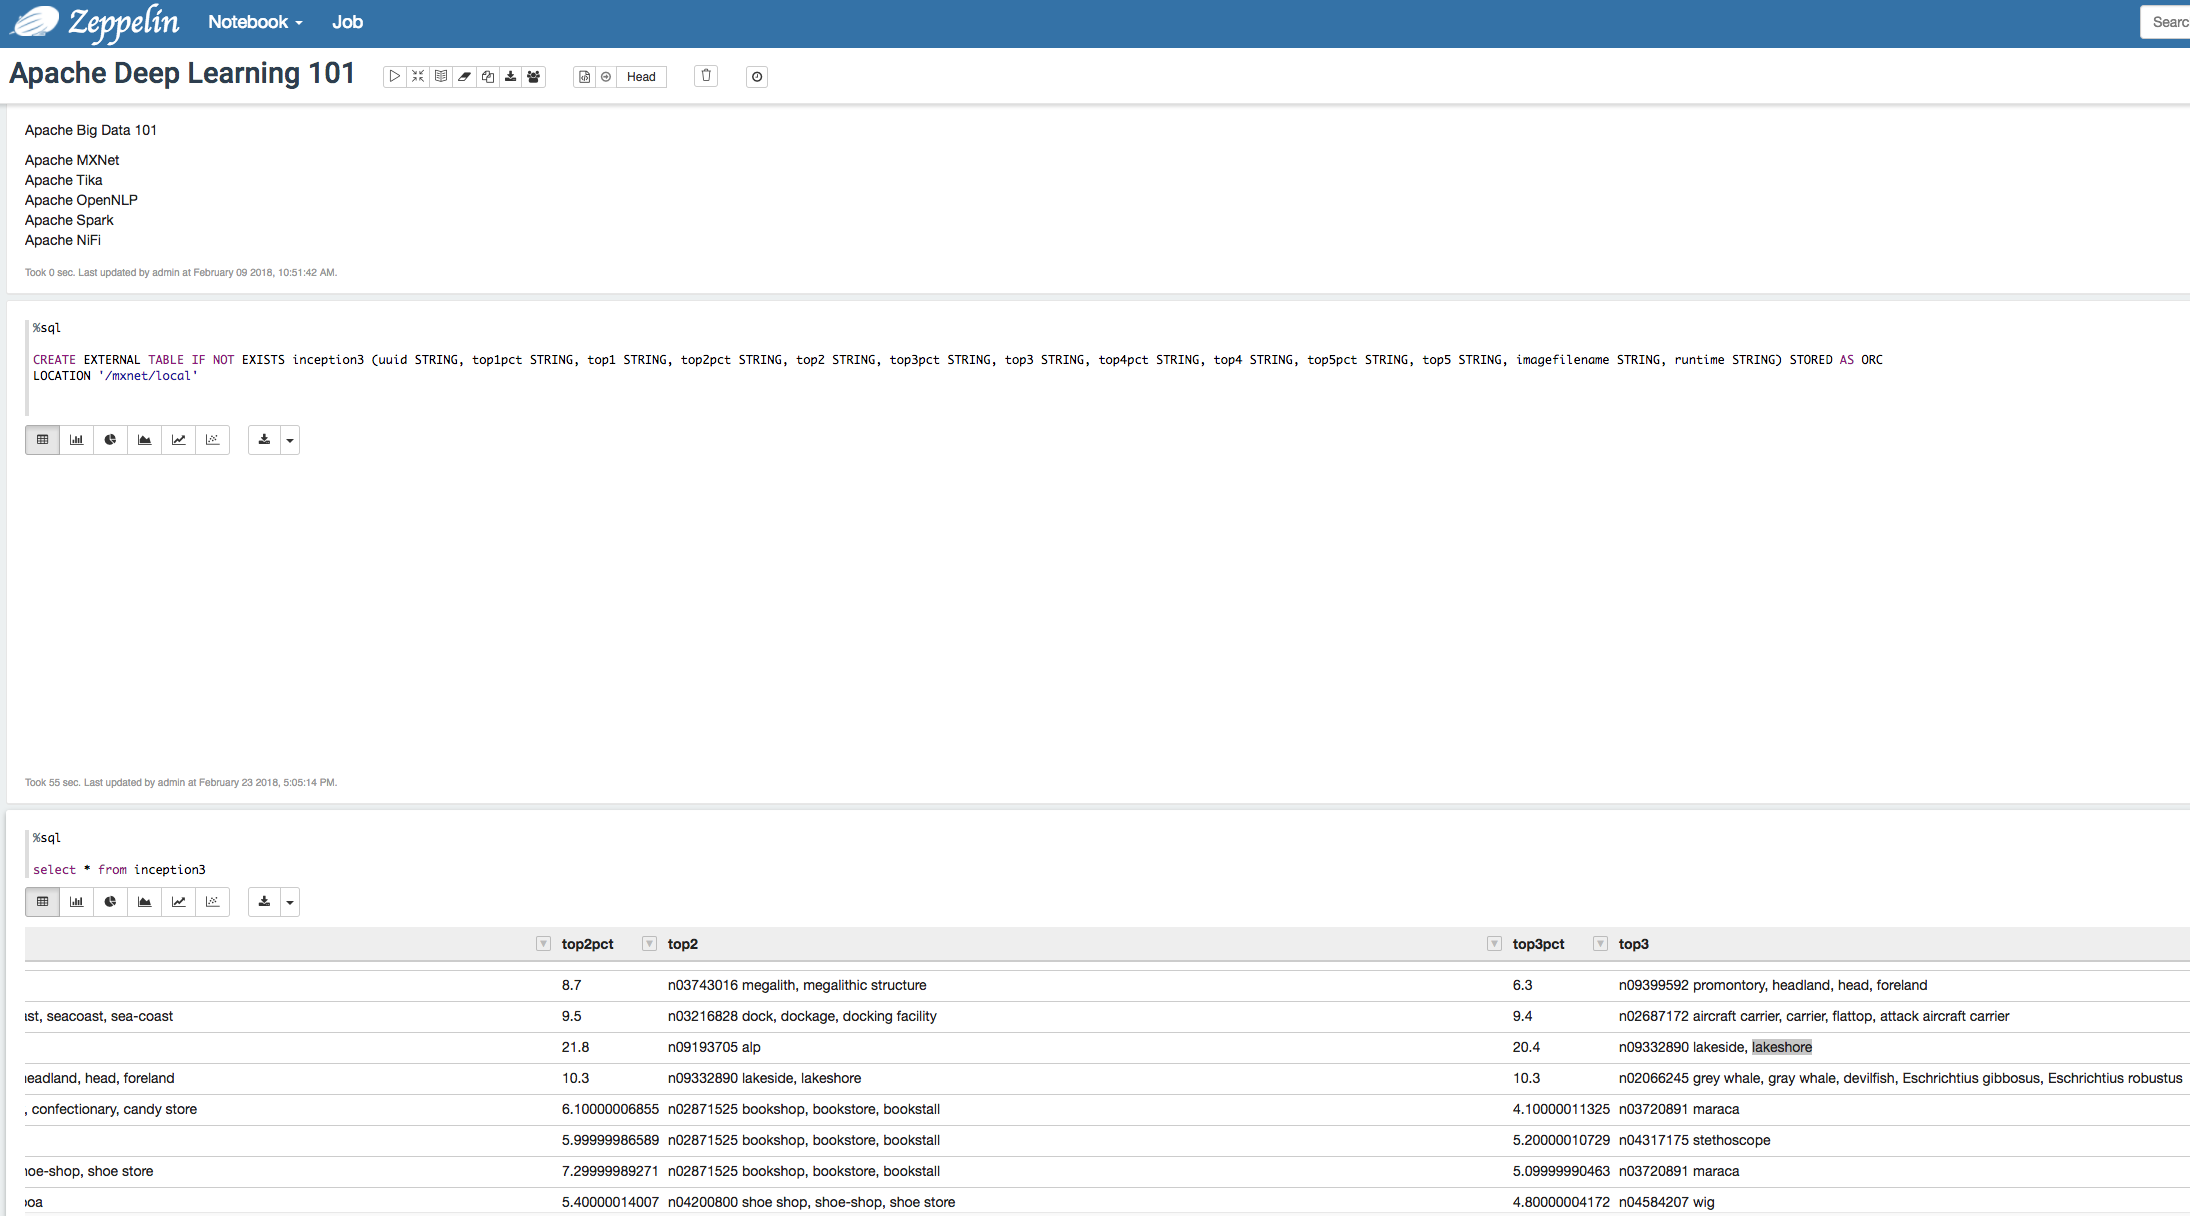Expand download options caret in CREATE TABLE paragraph
2190x1216 pixels.
coord(290,440)
